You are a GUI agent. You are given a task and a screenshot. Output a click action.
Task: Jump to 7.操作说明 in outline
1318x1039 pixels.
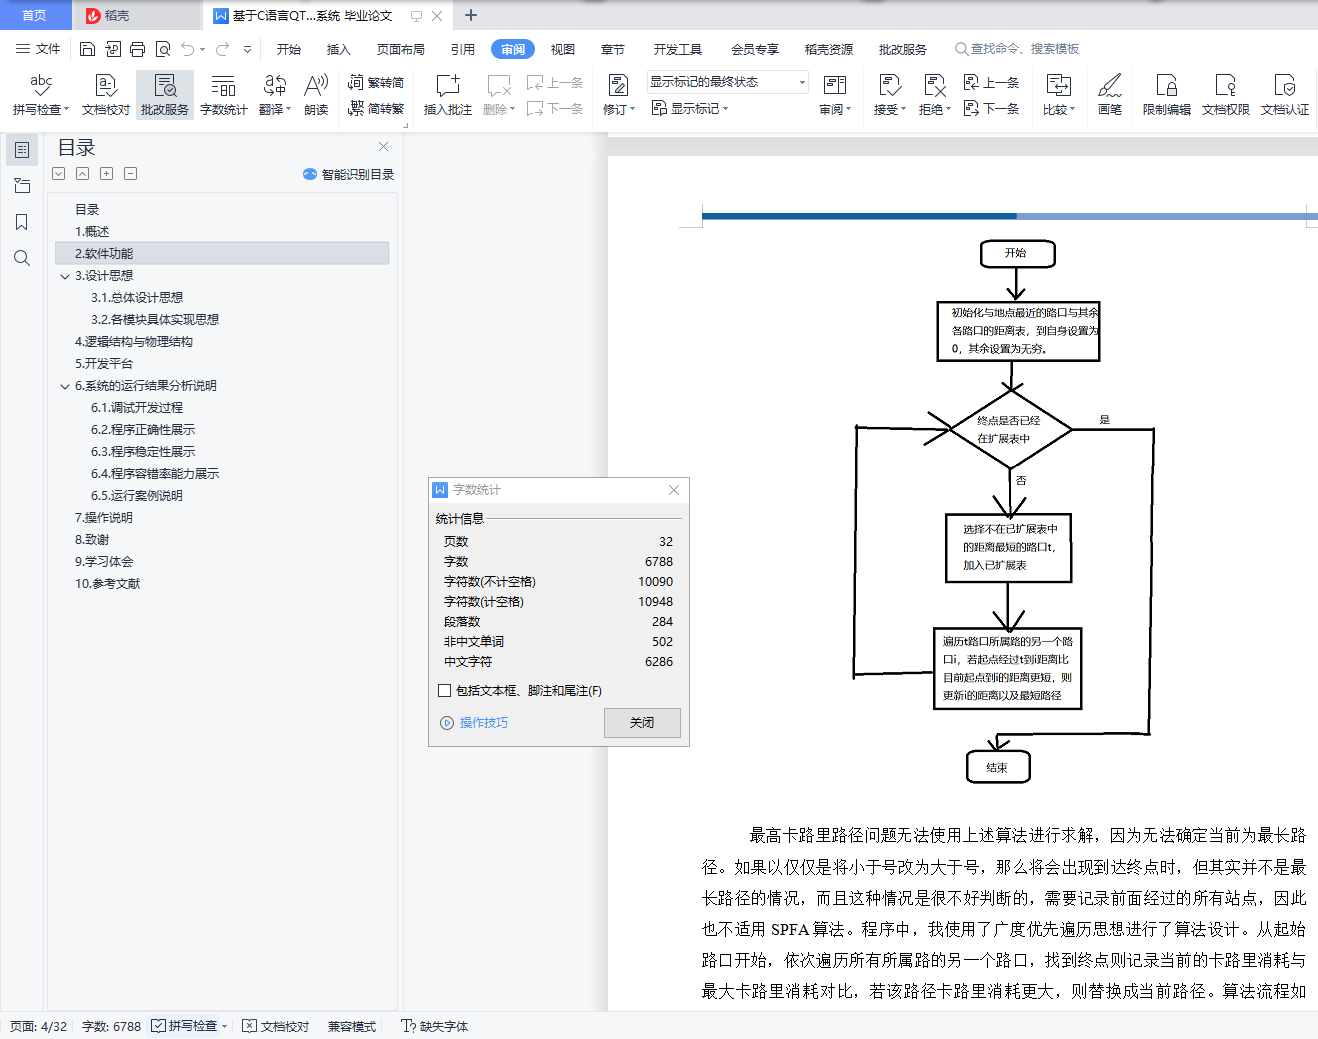point(103,518)
